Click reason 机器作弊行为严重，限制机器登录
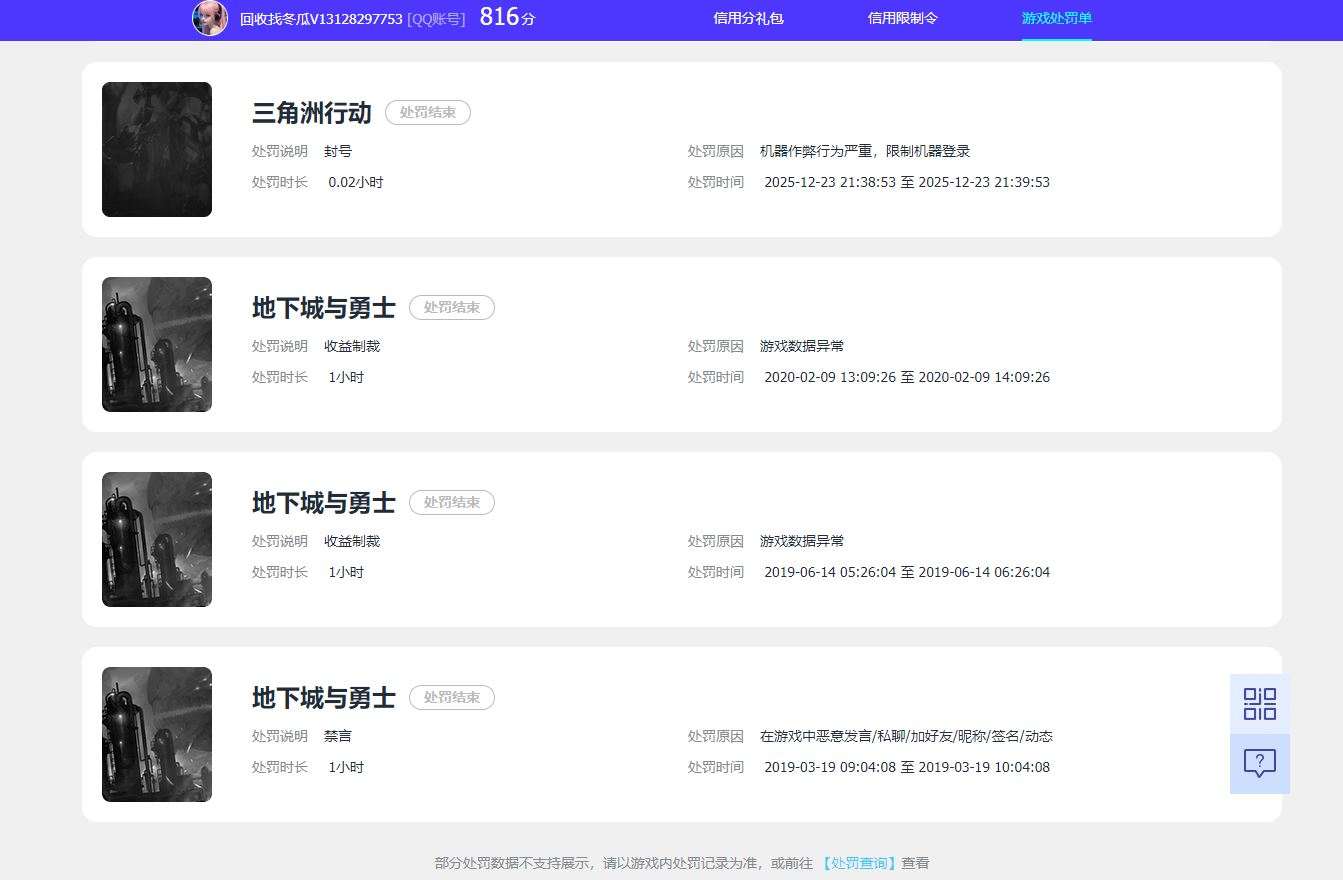This screenshot has height=880, width=1343. [x=865, y=152]
